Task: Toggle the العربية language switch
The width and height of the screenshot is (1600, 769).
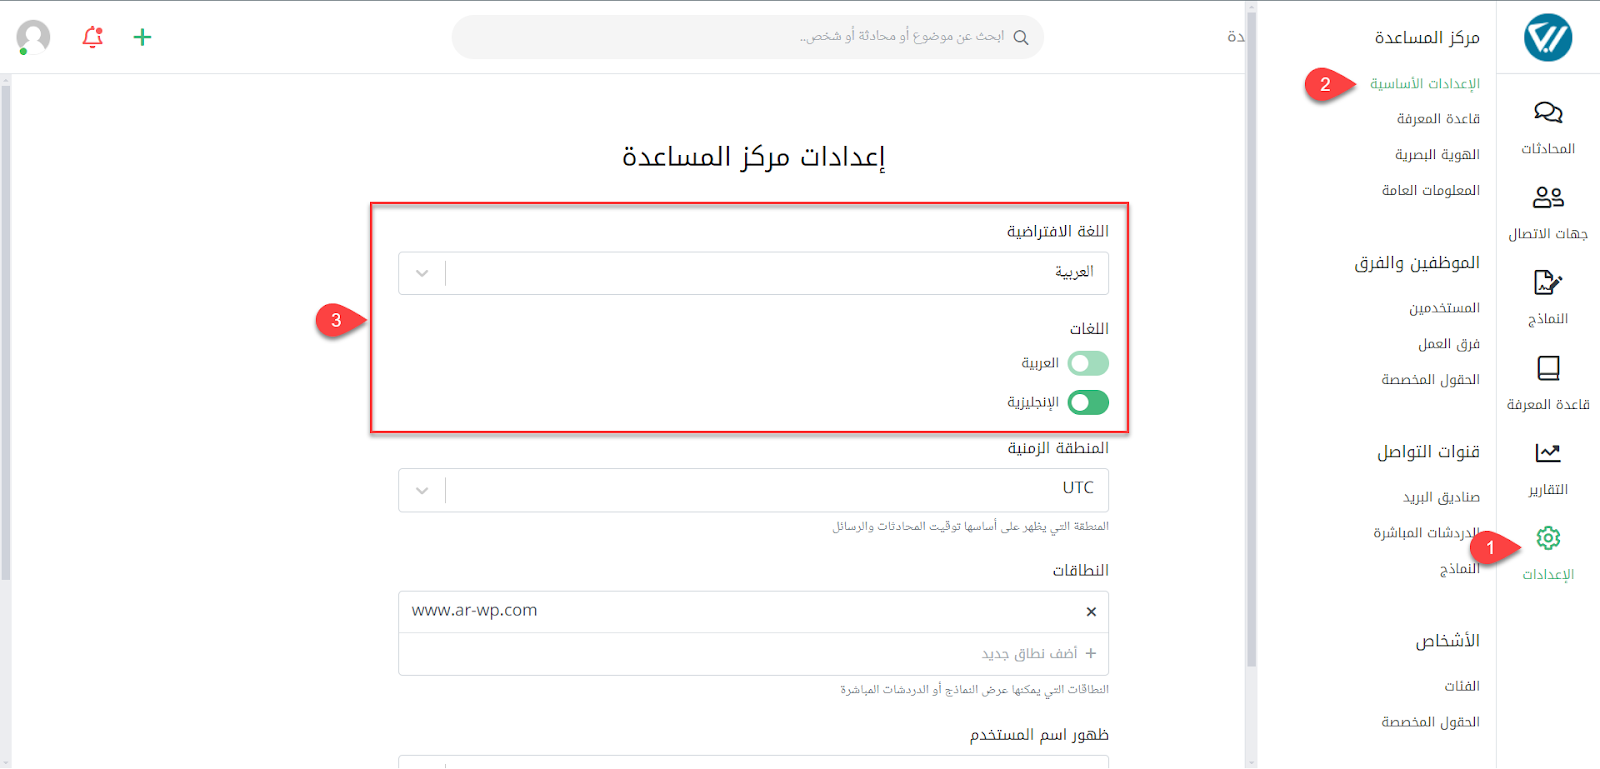Action: click(x=1088, y=363)
